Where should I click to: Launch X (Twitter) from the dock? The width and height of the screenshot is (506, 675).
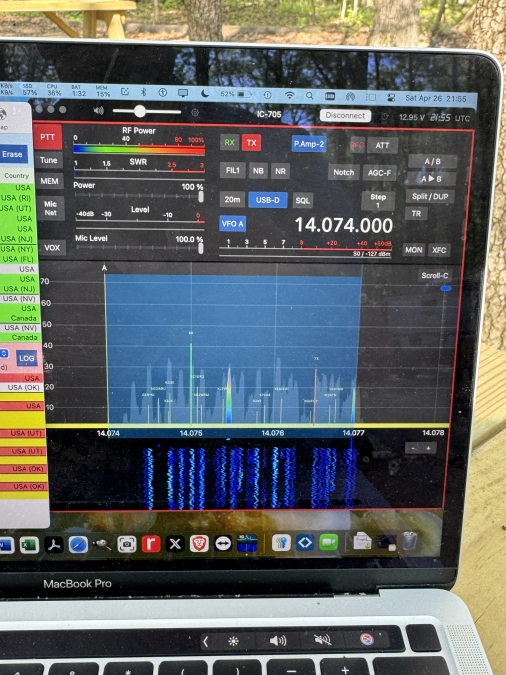(175, 544)
